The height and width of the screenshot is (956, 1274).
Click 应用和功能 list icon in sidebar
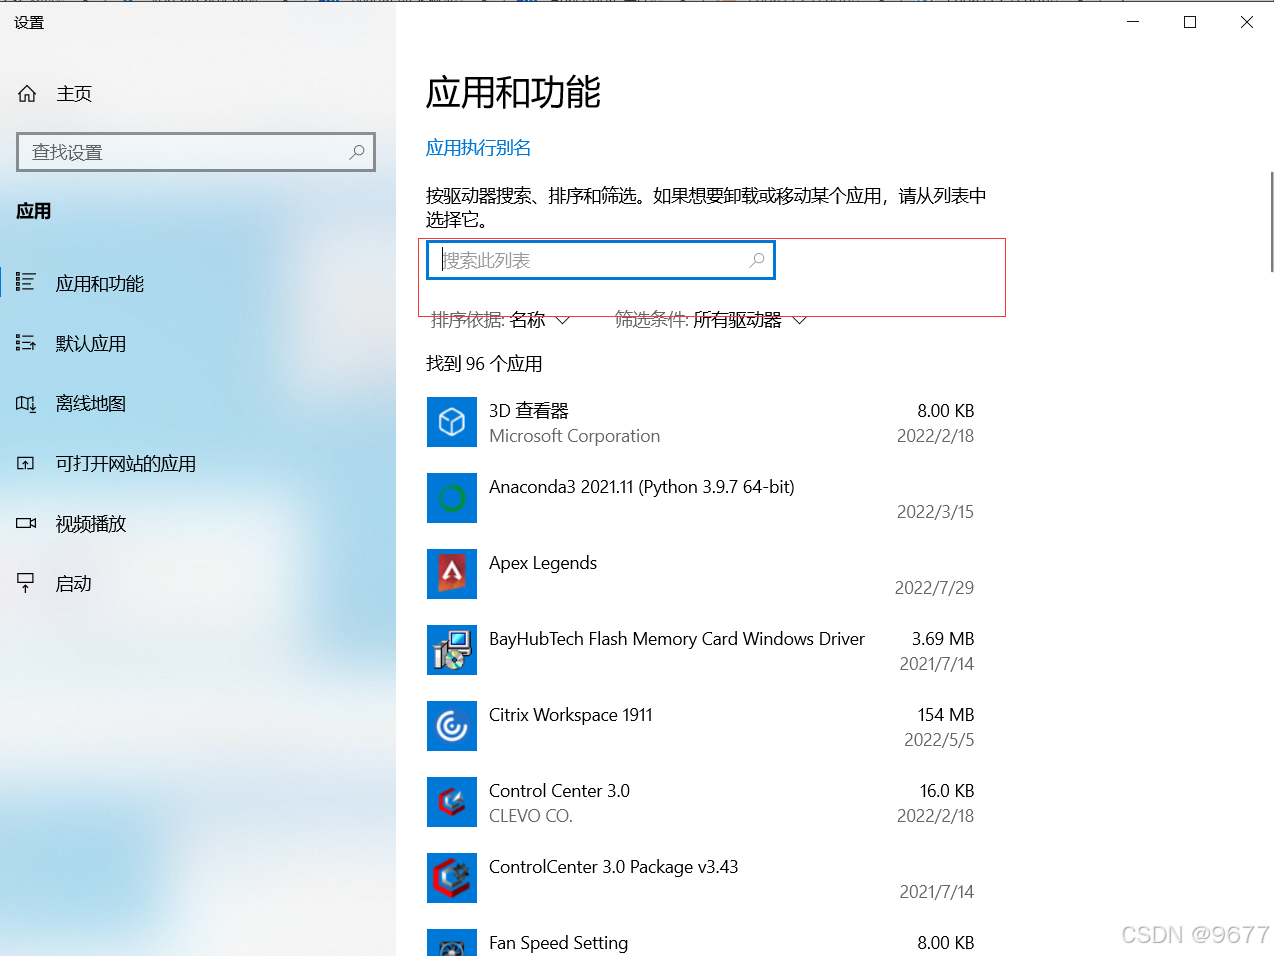26,283
